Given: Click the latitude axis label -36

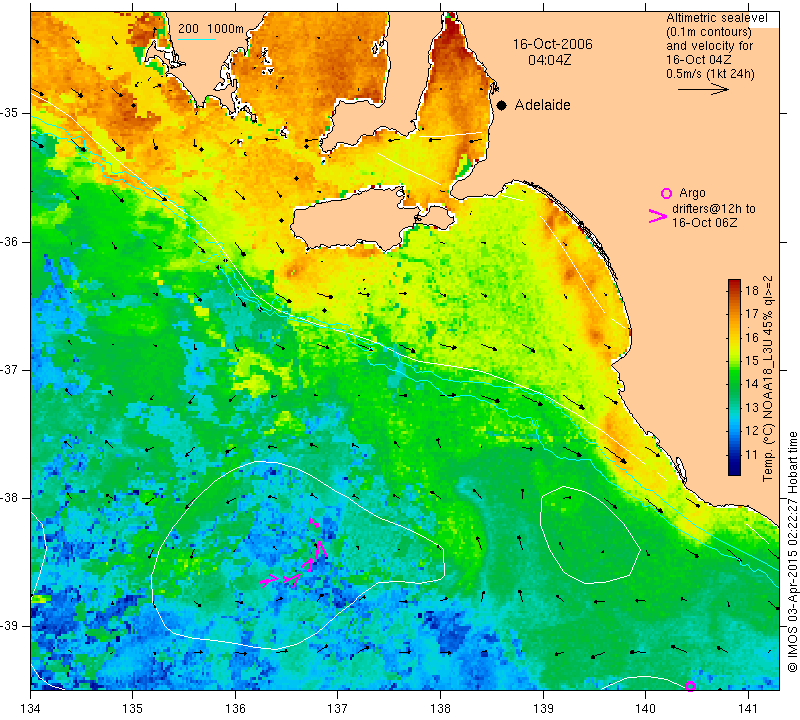Looking at the screenshot, I should click(x=9, y=241).
